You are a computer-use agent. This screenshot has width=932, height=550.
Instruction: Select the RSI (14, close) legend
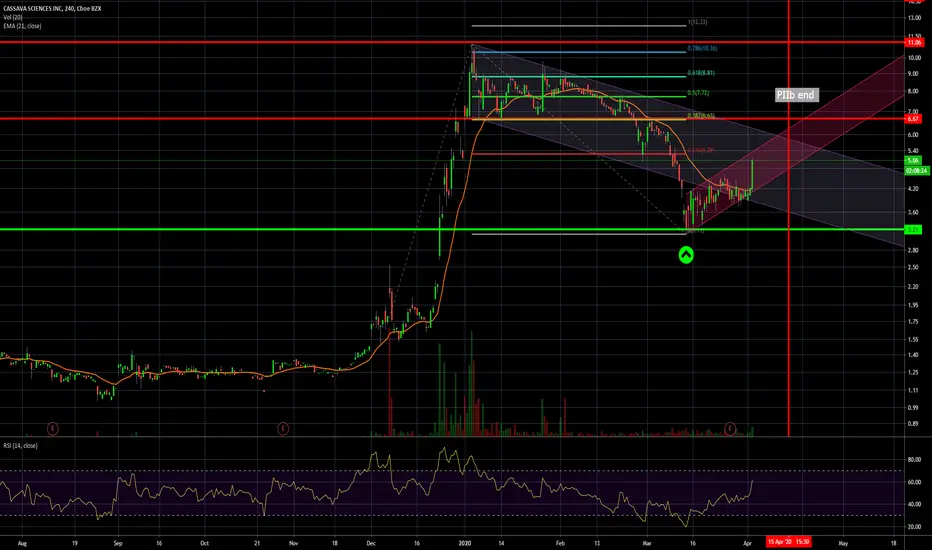pos(20,445)
